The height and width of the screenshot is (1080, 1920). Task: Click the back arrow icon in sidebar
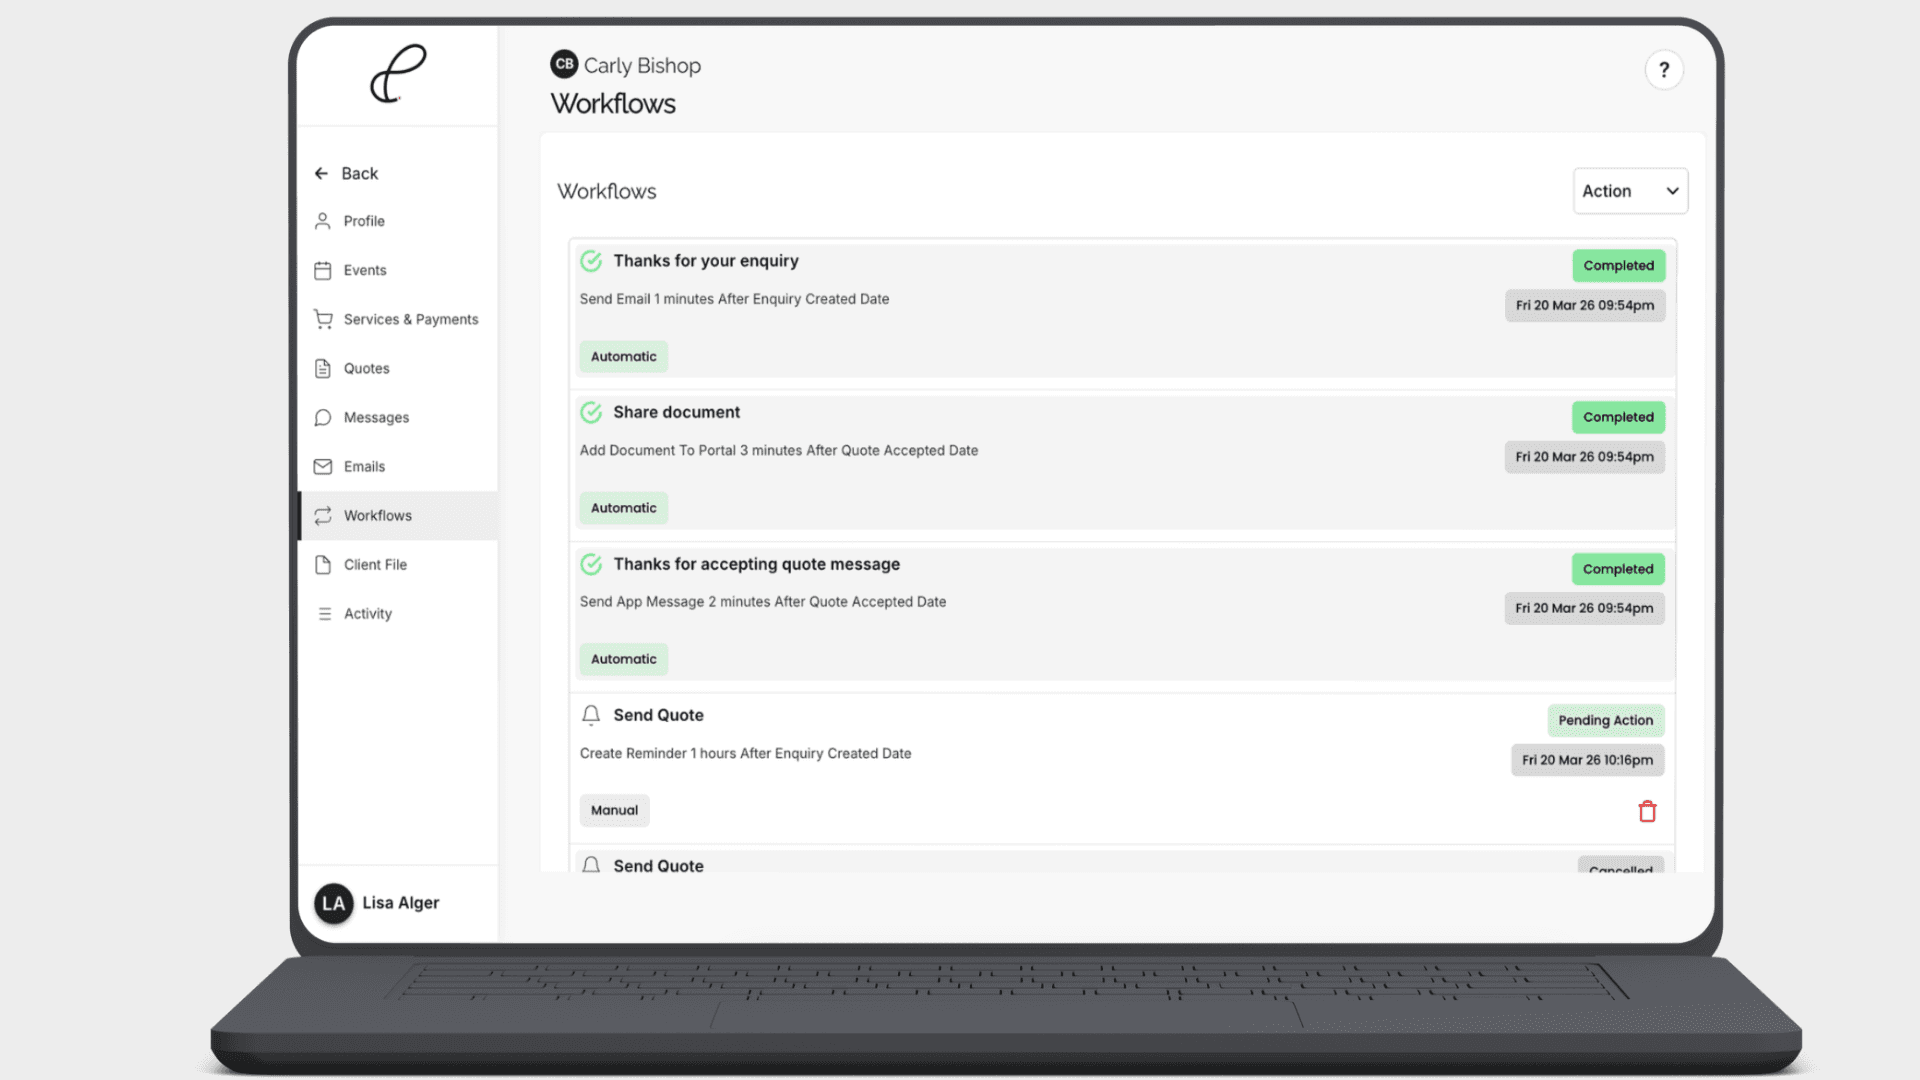pos(321,173)
